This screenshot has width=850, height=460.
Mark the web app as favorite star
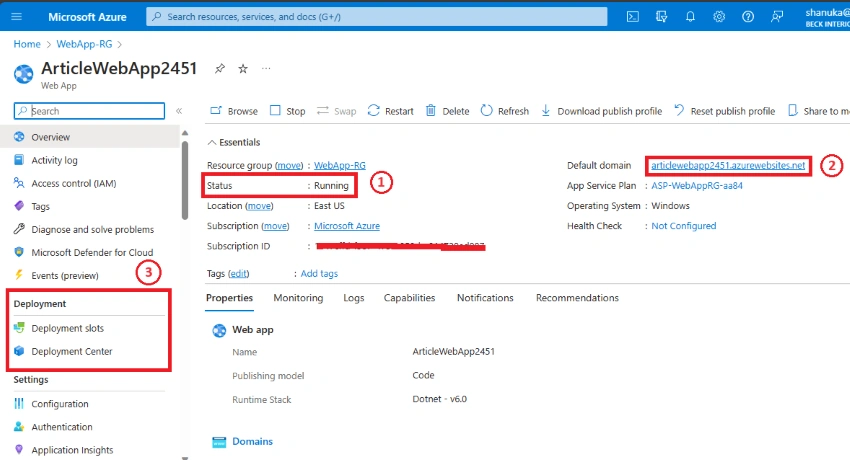(x=243, y=69)
